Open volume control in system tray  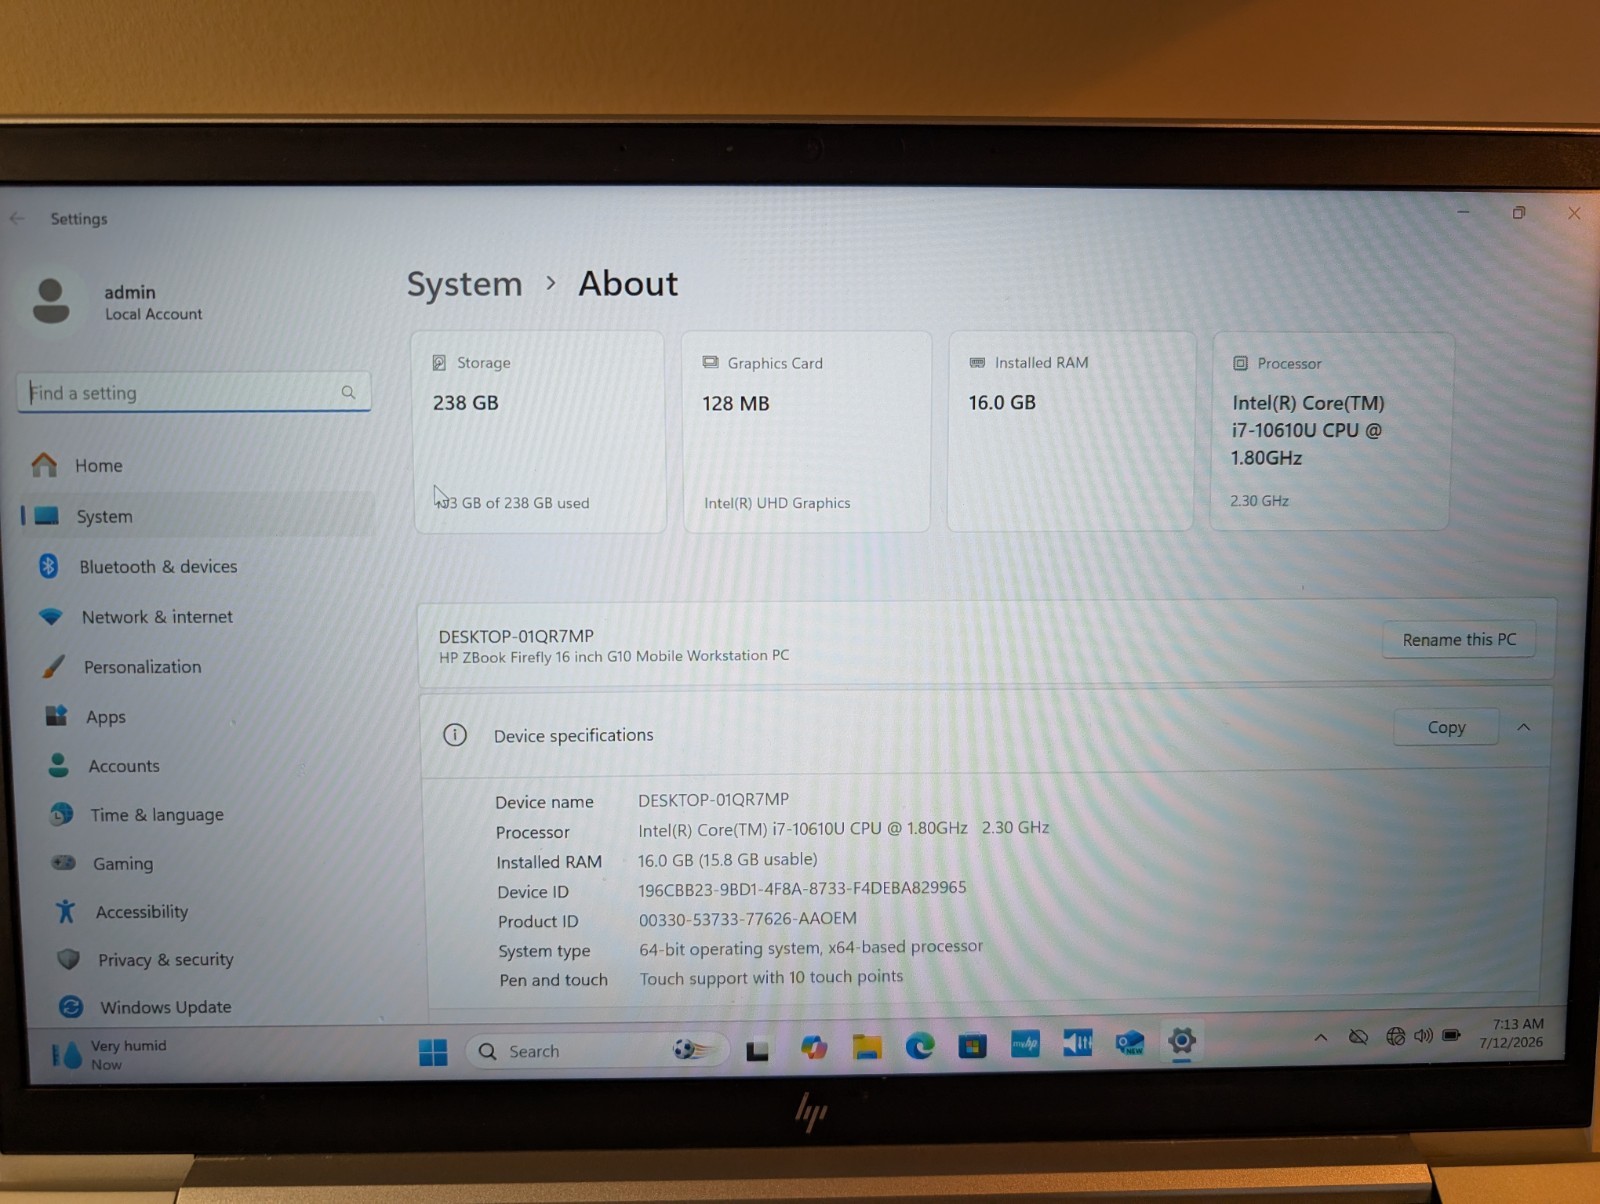tap(1423, 1035)
